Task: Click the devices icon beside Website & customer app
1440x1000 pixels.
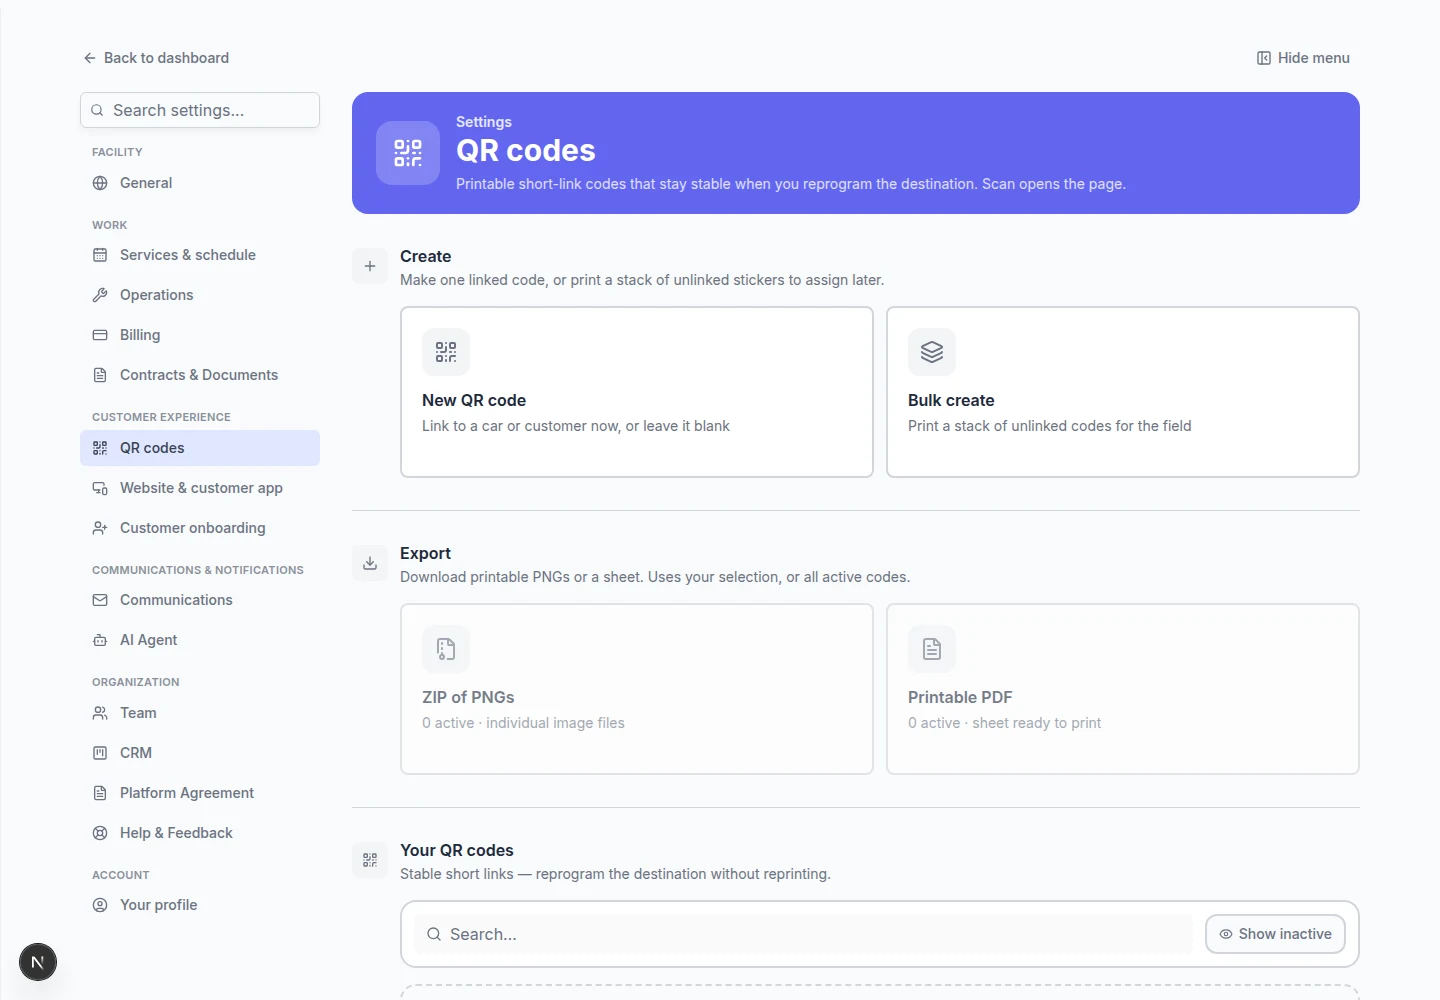Action: pyautogui.click(x=100, y=488)
